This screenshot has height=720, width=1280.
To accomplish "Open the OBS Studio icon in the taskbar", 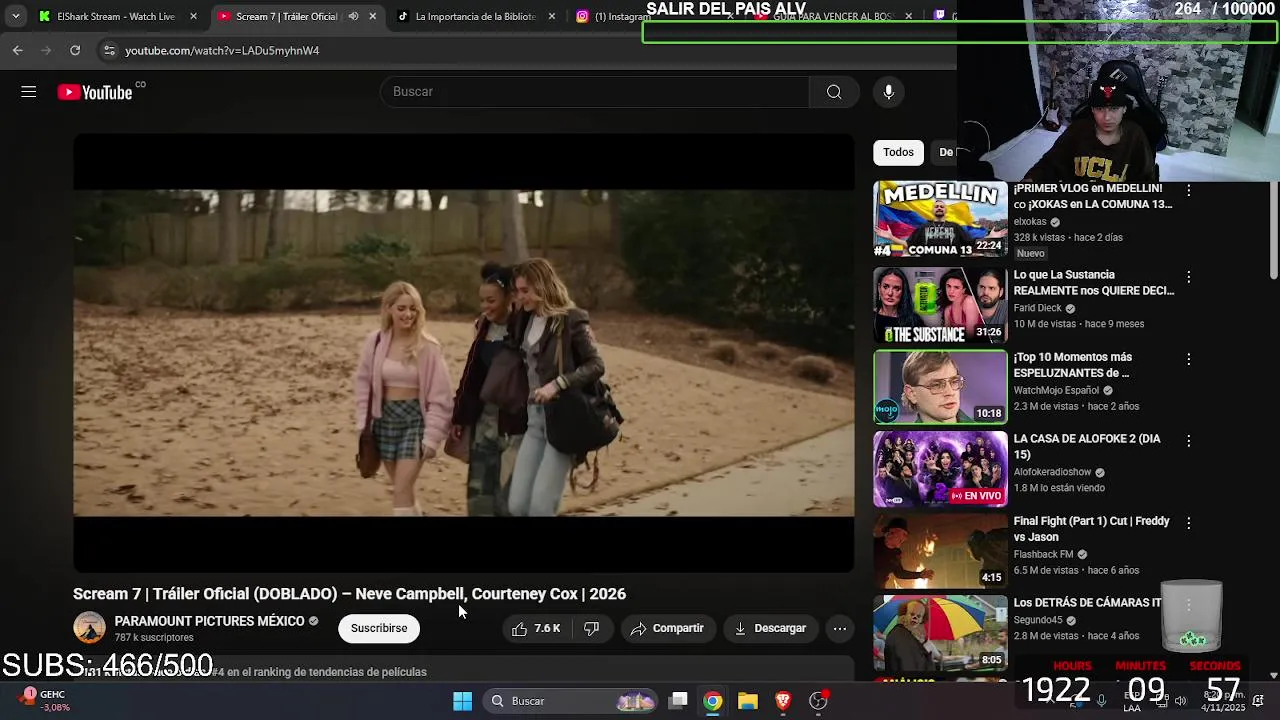I will tap(818, 701).
